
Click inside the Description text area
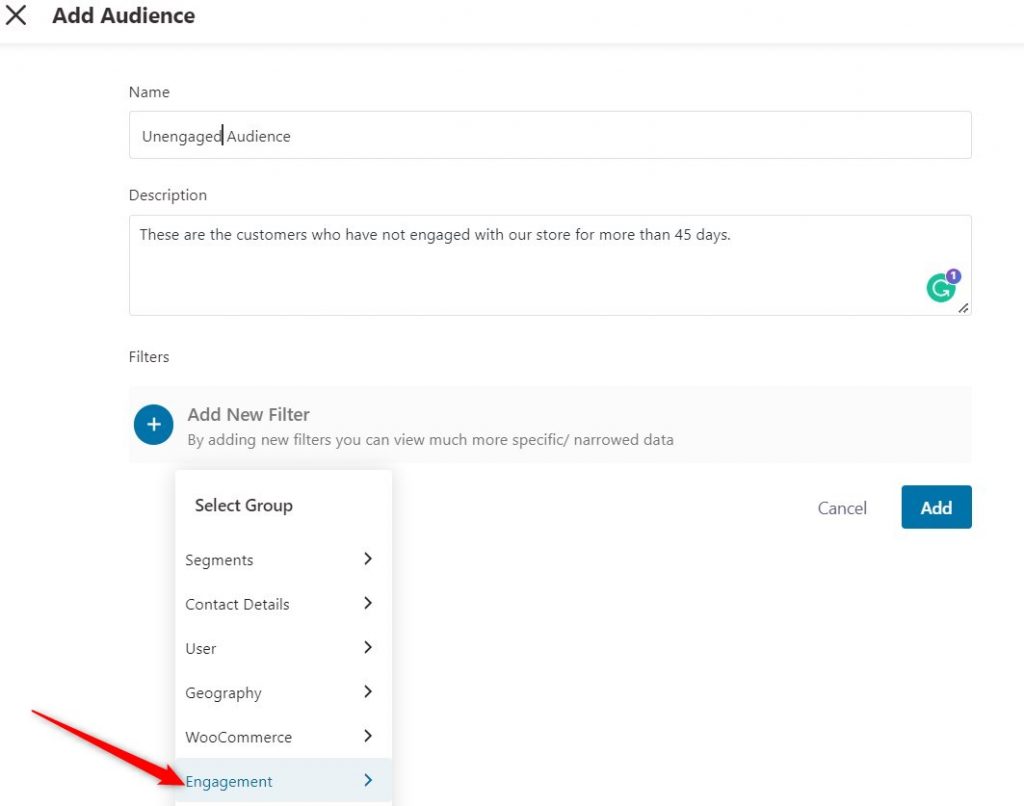pos(550,265)
